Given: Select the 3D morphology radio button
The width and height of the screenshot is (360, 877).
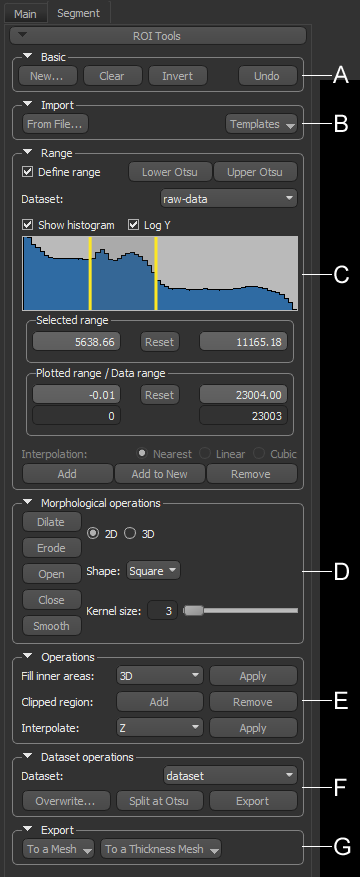Looking at the screenshot, I should click(x=130, y=534).
